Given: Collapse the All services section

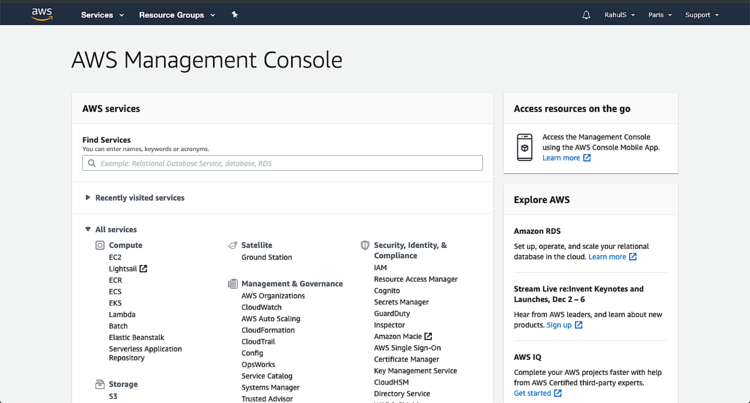Looking at the screenshot, I should pyautogui.click(x=111, y=229).
